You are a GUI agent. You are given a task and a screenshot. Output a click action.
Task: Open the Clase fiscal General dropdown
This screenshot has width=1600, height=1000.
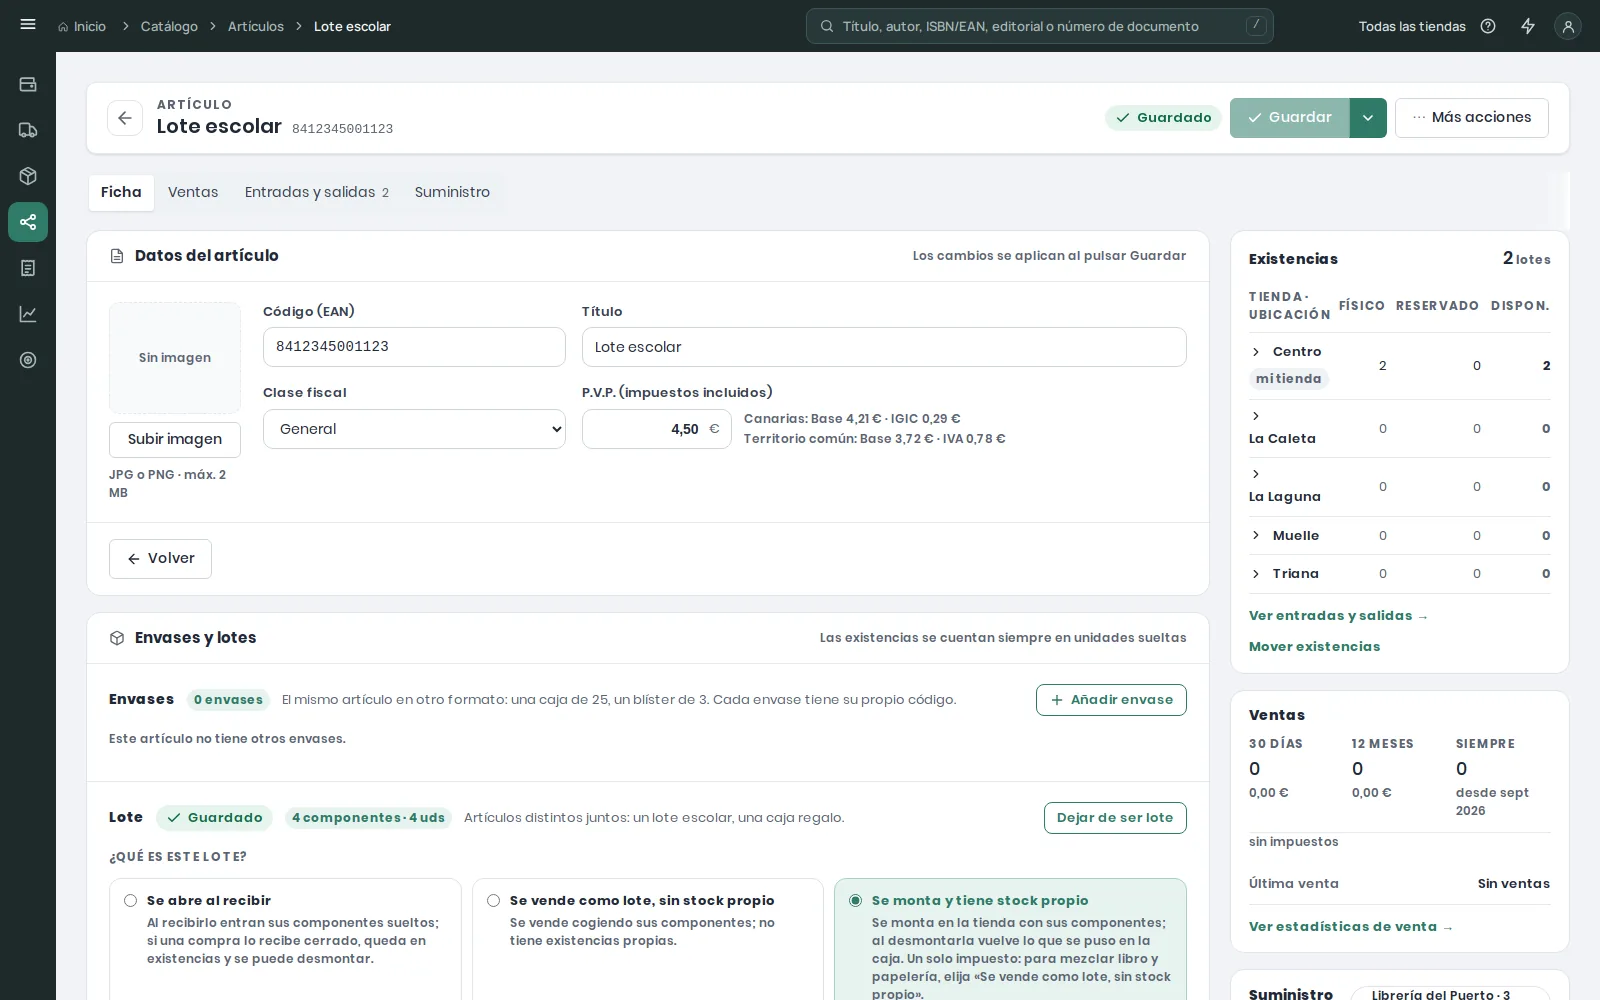pyautogui.click(x=414, y=429)
